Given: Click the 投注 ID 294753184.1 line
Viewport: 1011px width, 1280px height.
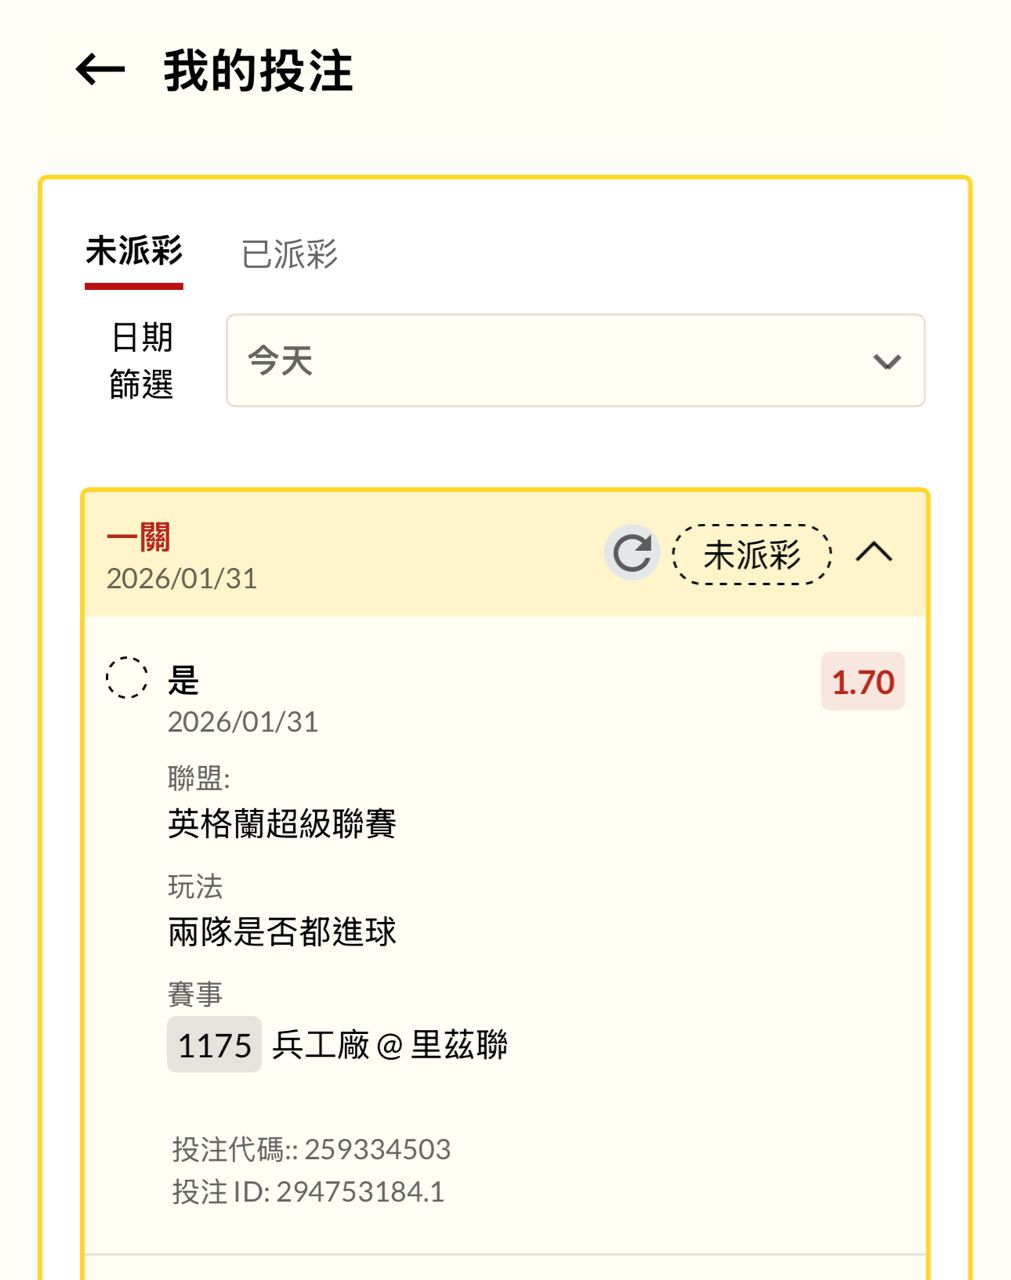Looking at the screenshot, I should click(308, 1192).
